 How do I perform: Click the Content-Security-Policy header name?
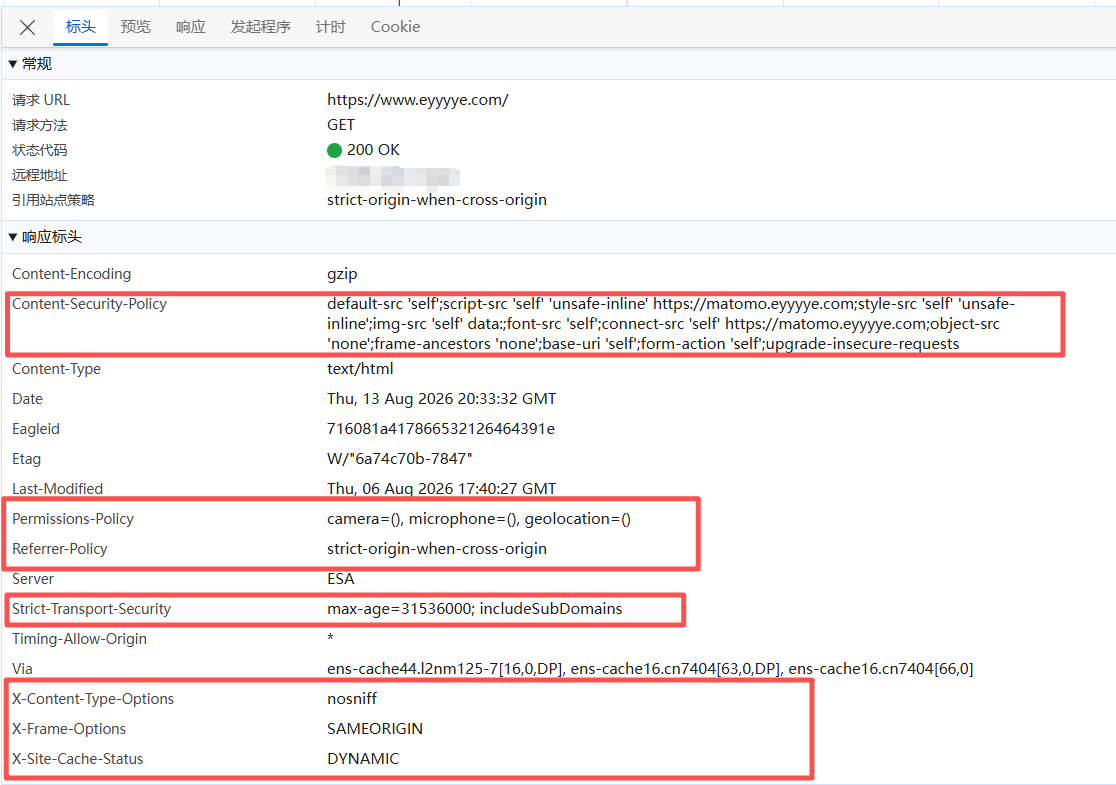tap(89, 304)
